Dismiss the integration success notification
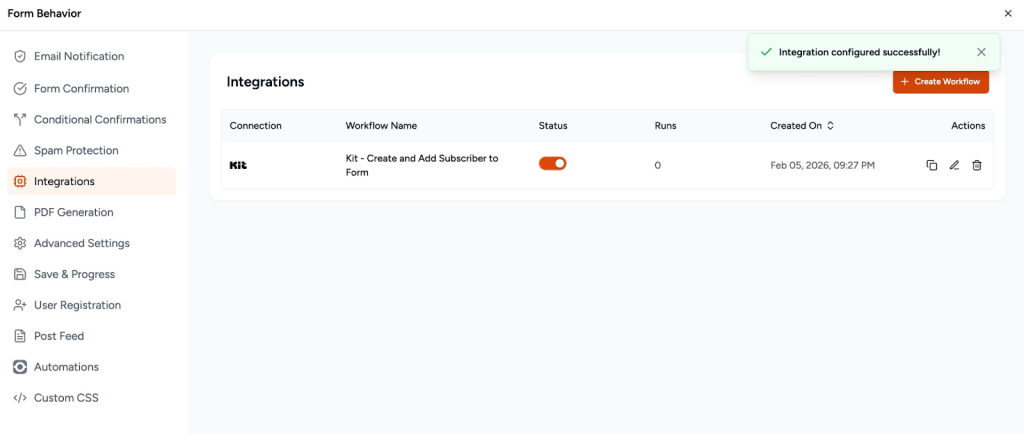 tap(981, 52)
